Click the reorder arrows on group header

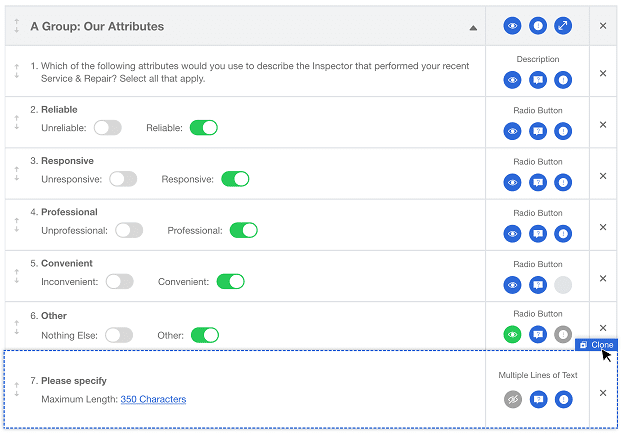(x=17, y=26)
